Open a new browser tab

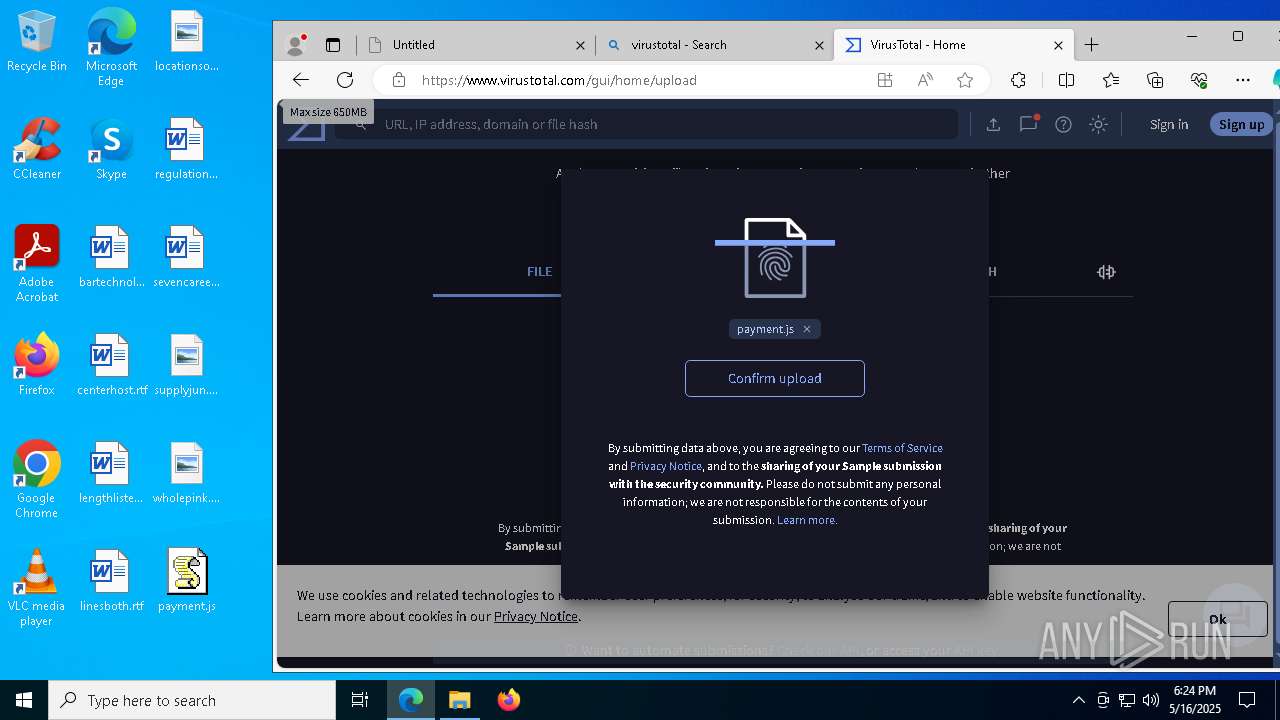click(1091, 45)
